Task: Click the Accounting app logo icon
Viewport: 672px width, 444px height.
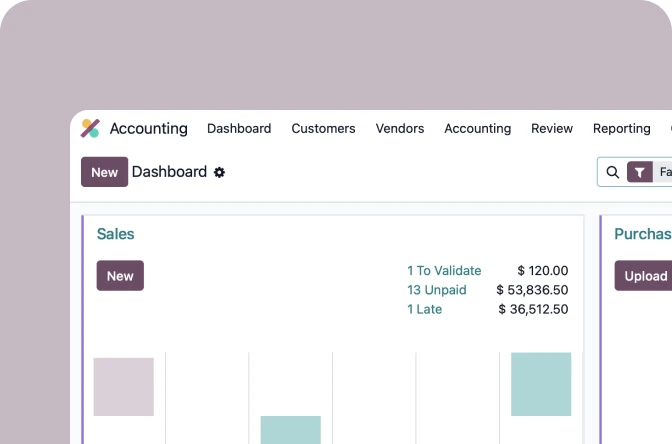Action: (90, 128)
